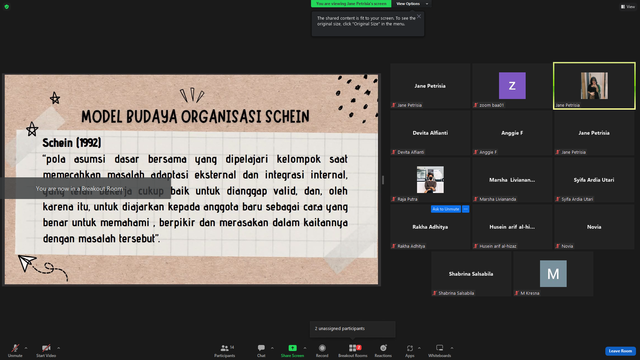Click the shared slide titled Model Budaya Organisasi Schein
640x360 pixels.
point(191,180)
